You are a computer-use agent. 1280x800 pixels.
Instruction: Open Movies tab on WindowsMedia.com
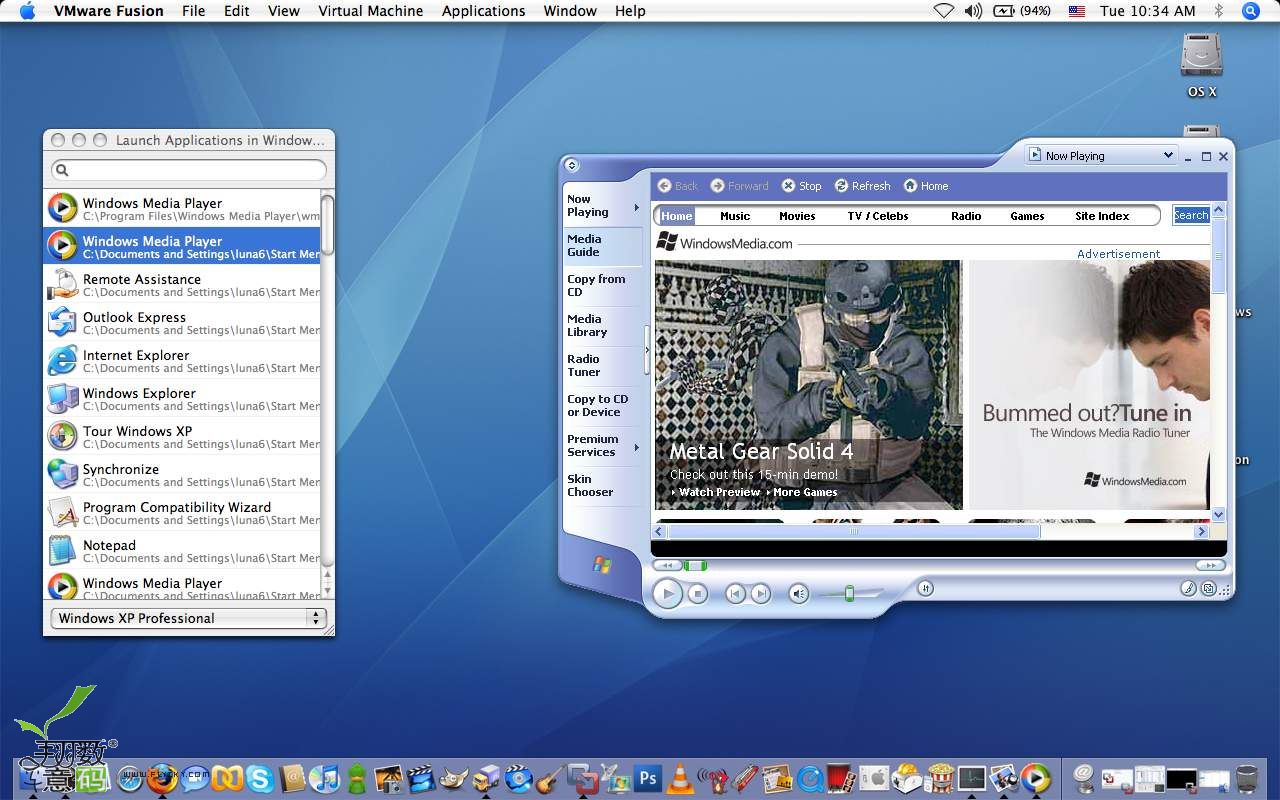pyautogui.click(x=797, y=216)
